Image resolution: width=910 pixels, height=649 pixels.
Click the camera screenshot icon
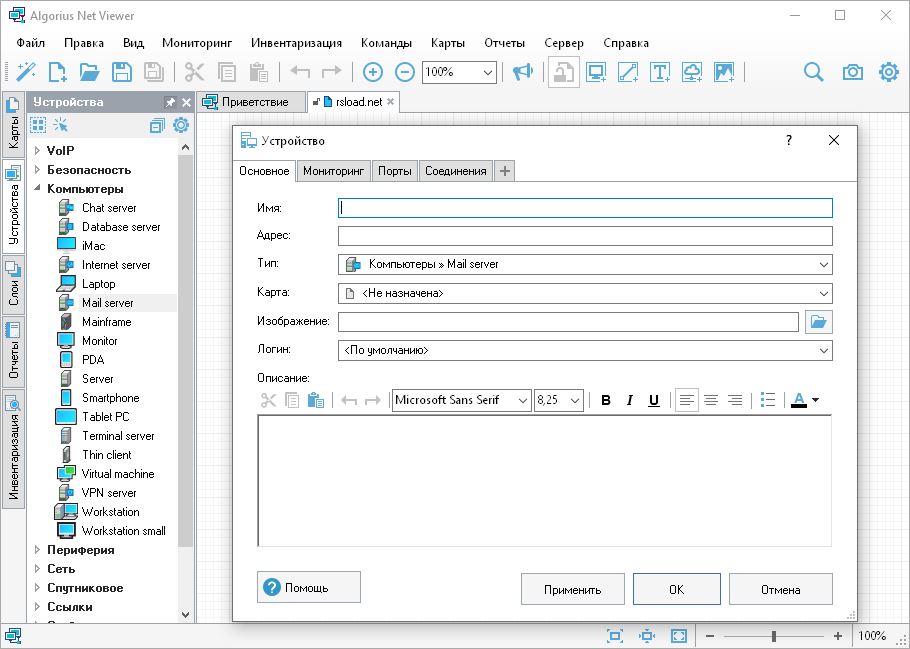point(852,72)
